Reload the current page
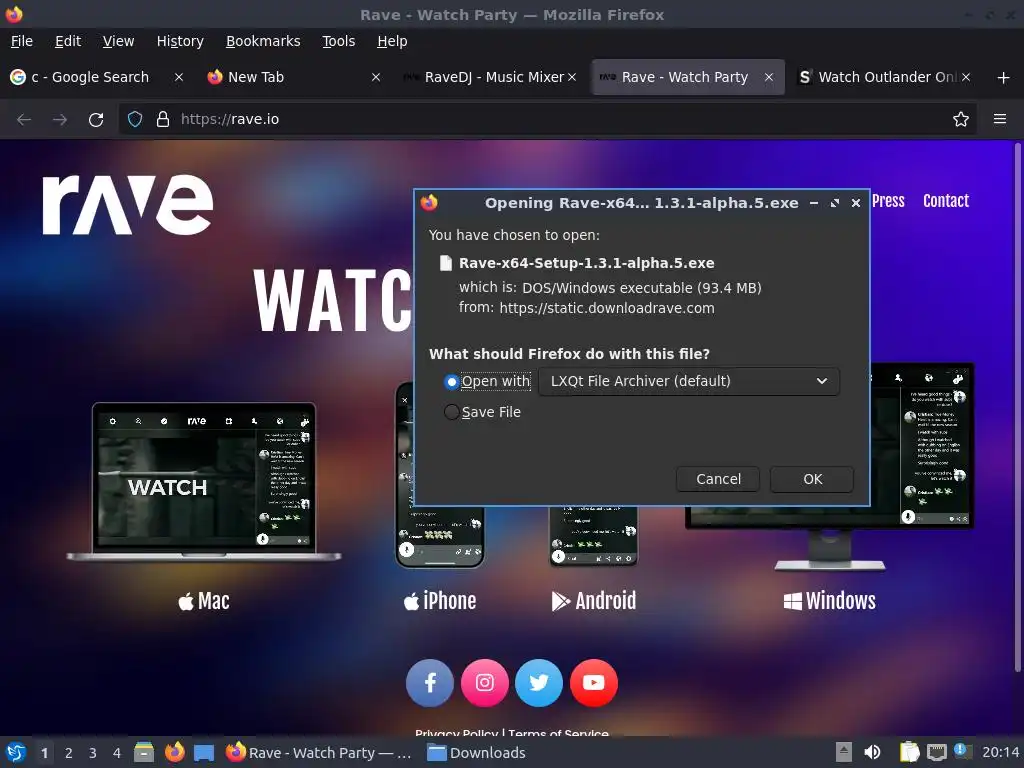 [96, 120]
